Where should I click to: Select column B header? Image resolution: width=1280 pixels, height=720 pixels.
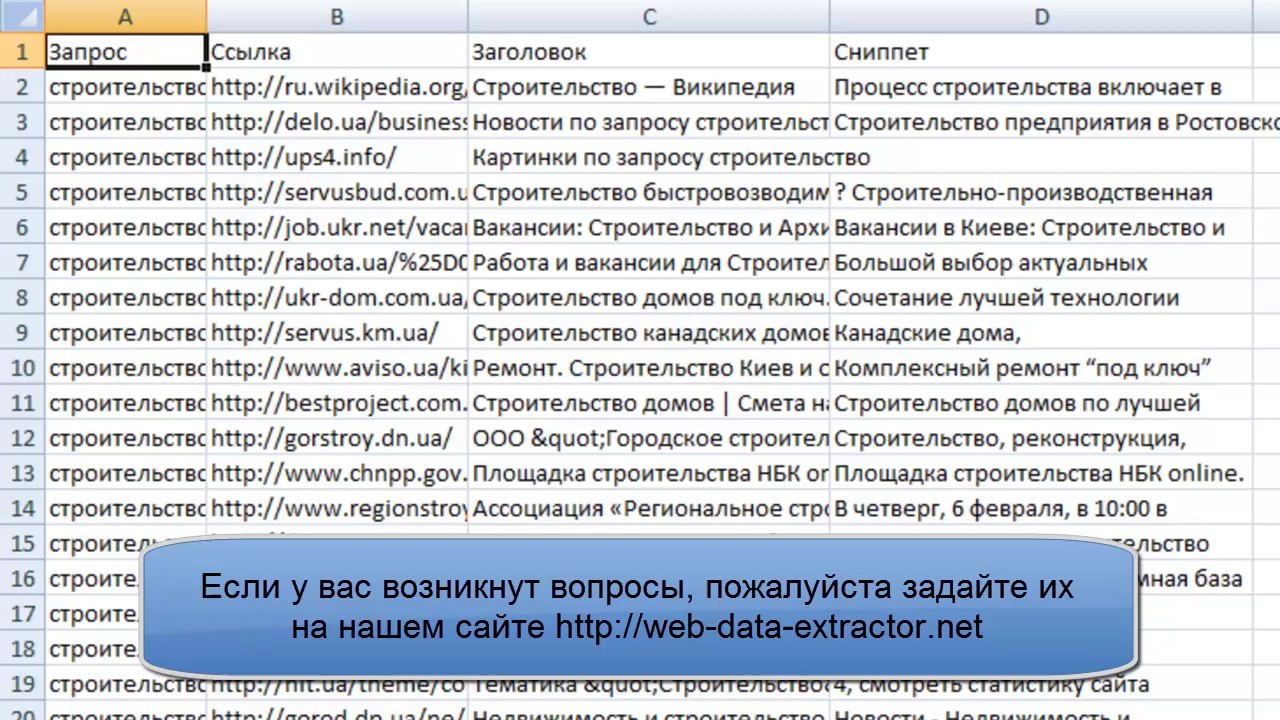[338, 16]
